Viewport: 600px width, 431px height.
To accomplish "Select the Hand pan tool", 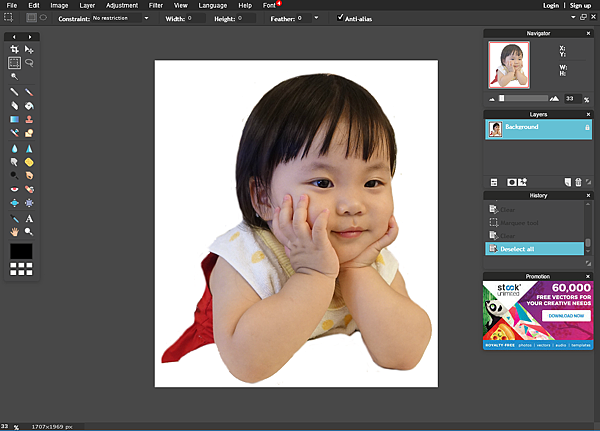I will click(x=14, y=232).
